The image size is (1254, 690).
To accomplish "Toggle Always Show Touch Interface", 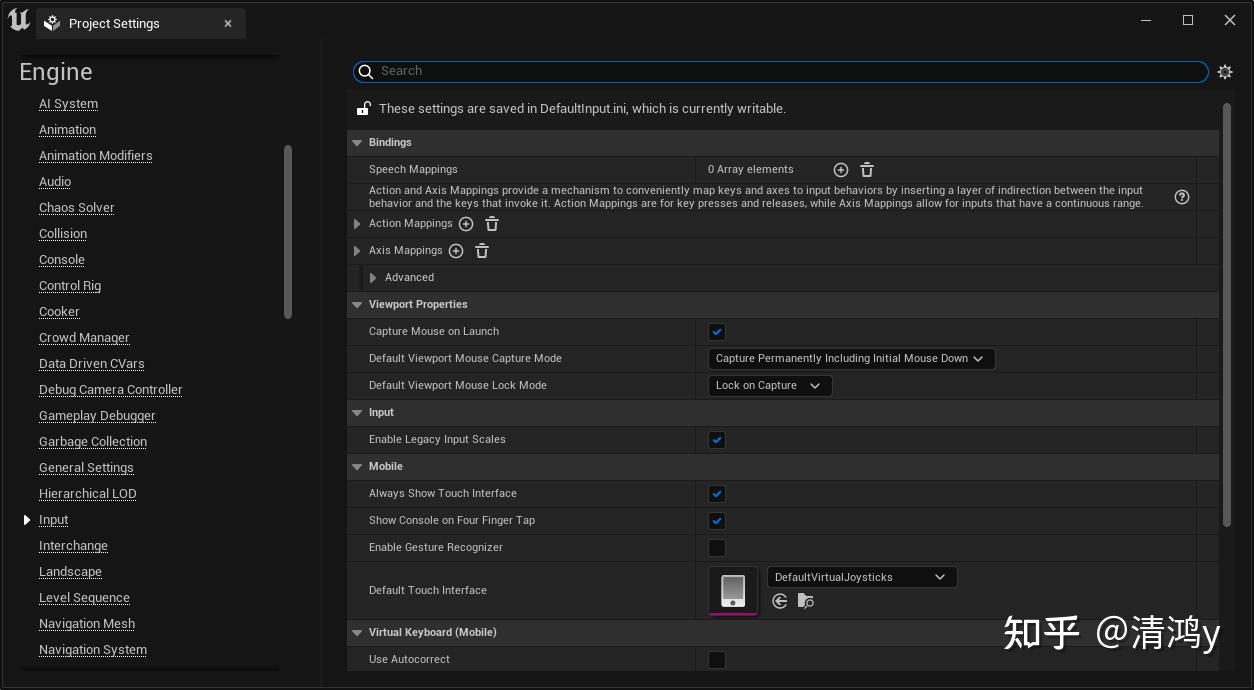I will (717, 494).
